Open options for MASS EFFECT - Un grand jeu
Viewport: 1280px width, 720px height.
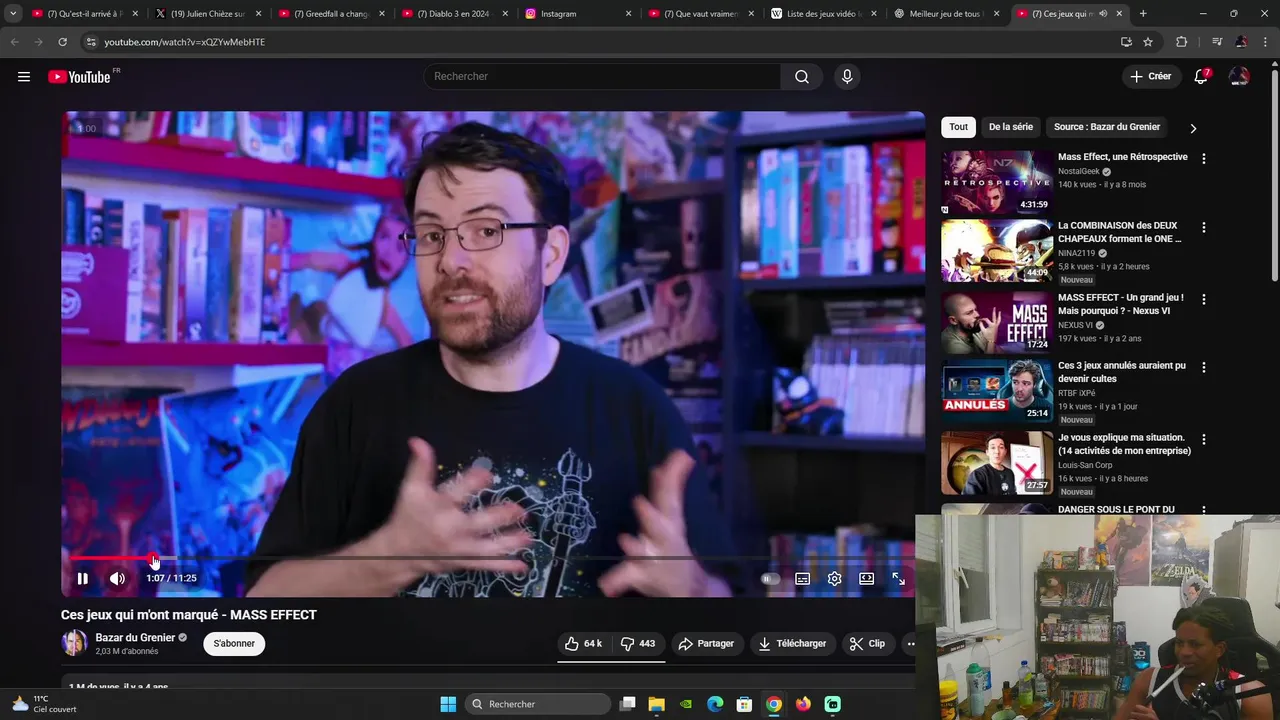click(x=1204, y=299)
